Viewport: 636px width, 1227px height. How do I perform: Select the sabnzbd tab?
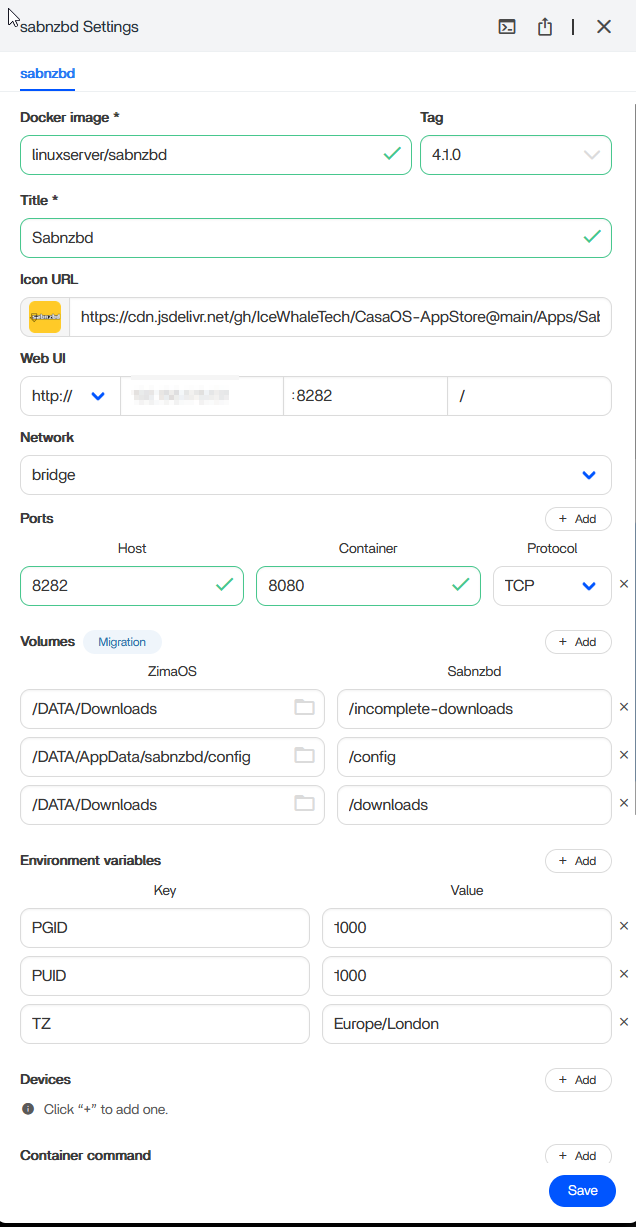(48, 73)
